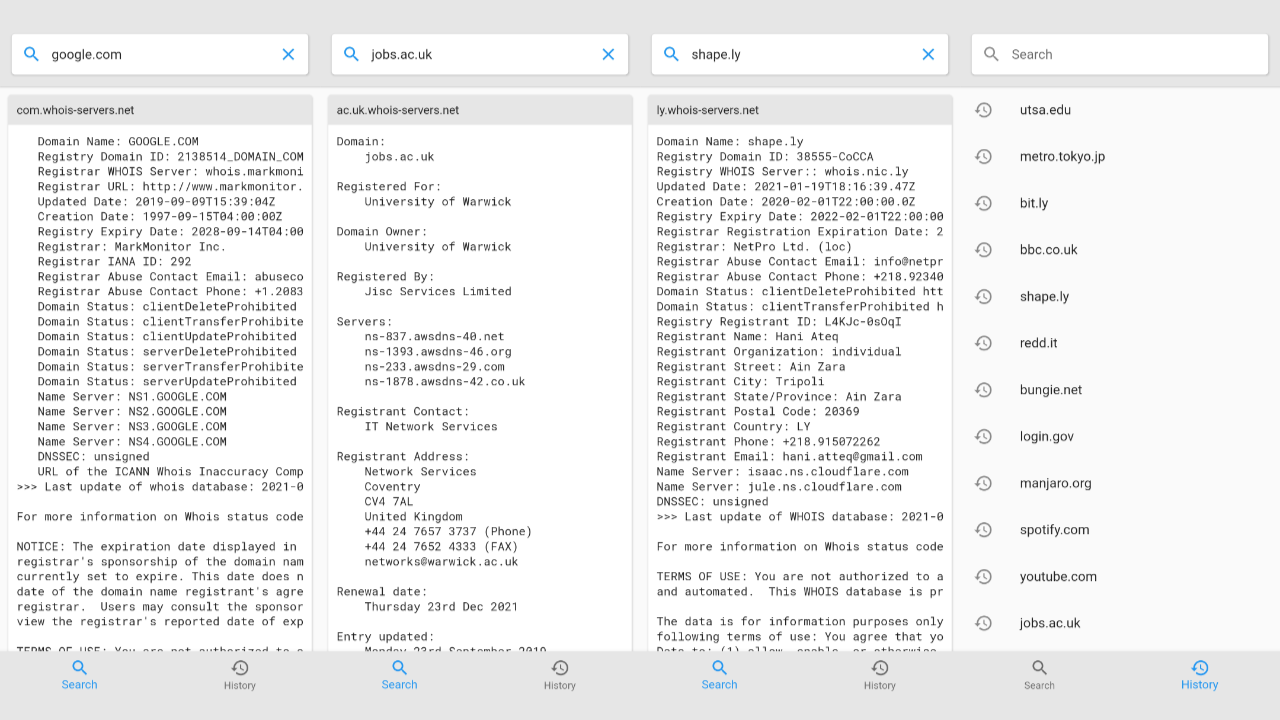The height and width of the screenshot is (720, 1280).
Task: Switch to Search tab in shape.ly screen
Action: pyautogui.click(x=719, y=675)
